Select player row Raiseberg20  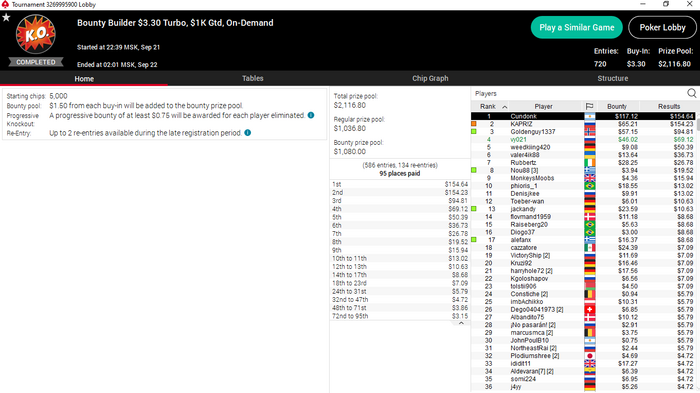[x=583, y=225]
